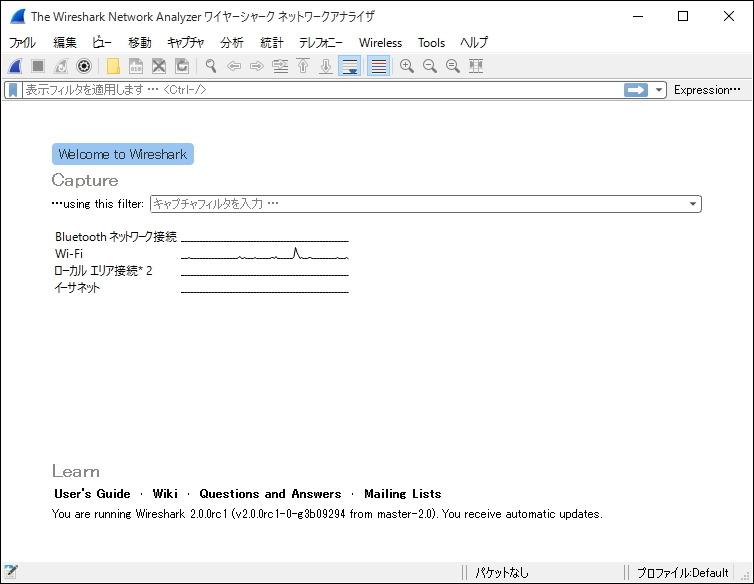Apply display filter arrow button

pyautogui.click(x=636, y=90)
